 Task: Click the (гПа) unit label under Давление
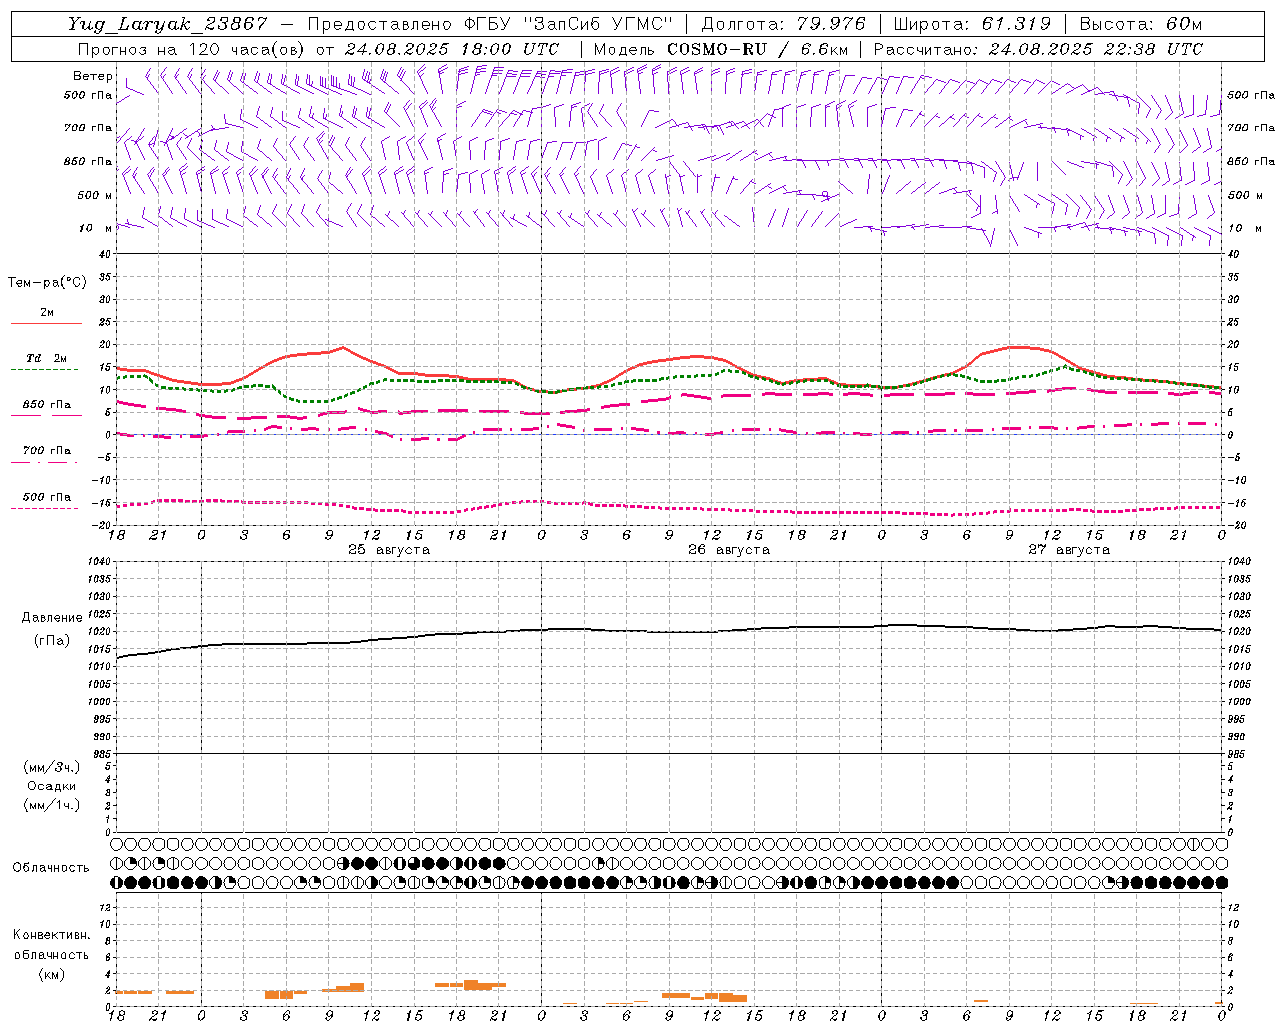point(52,641)
